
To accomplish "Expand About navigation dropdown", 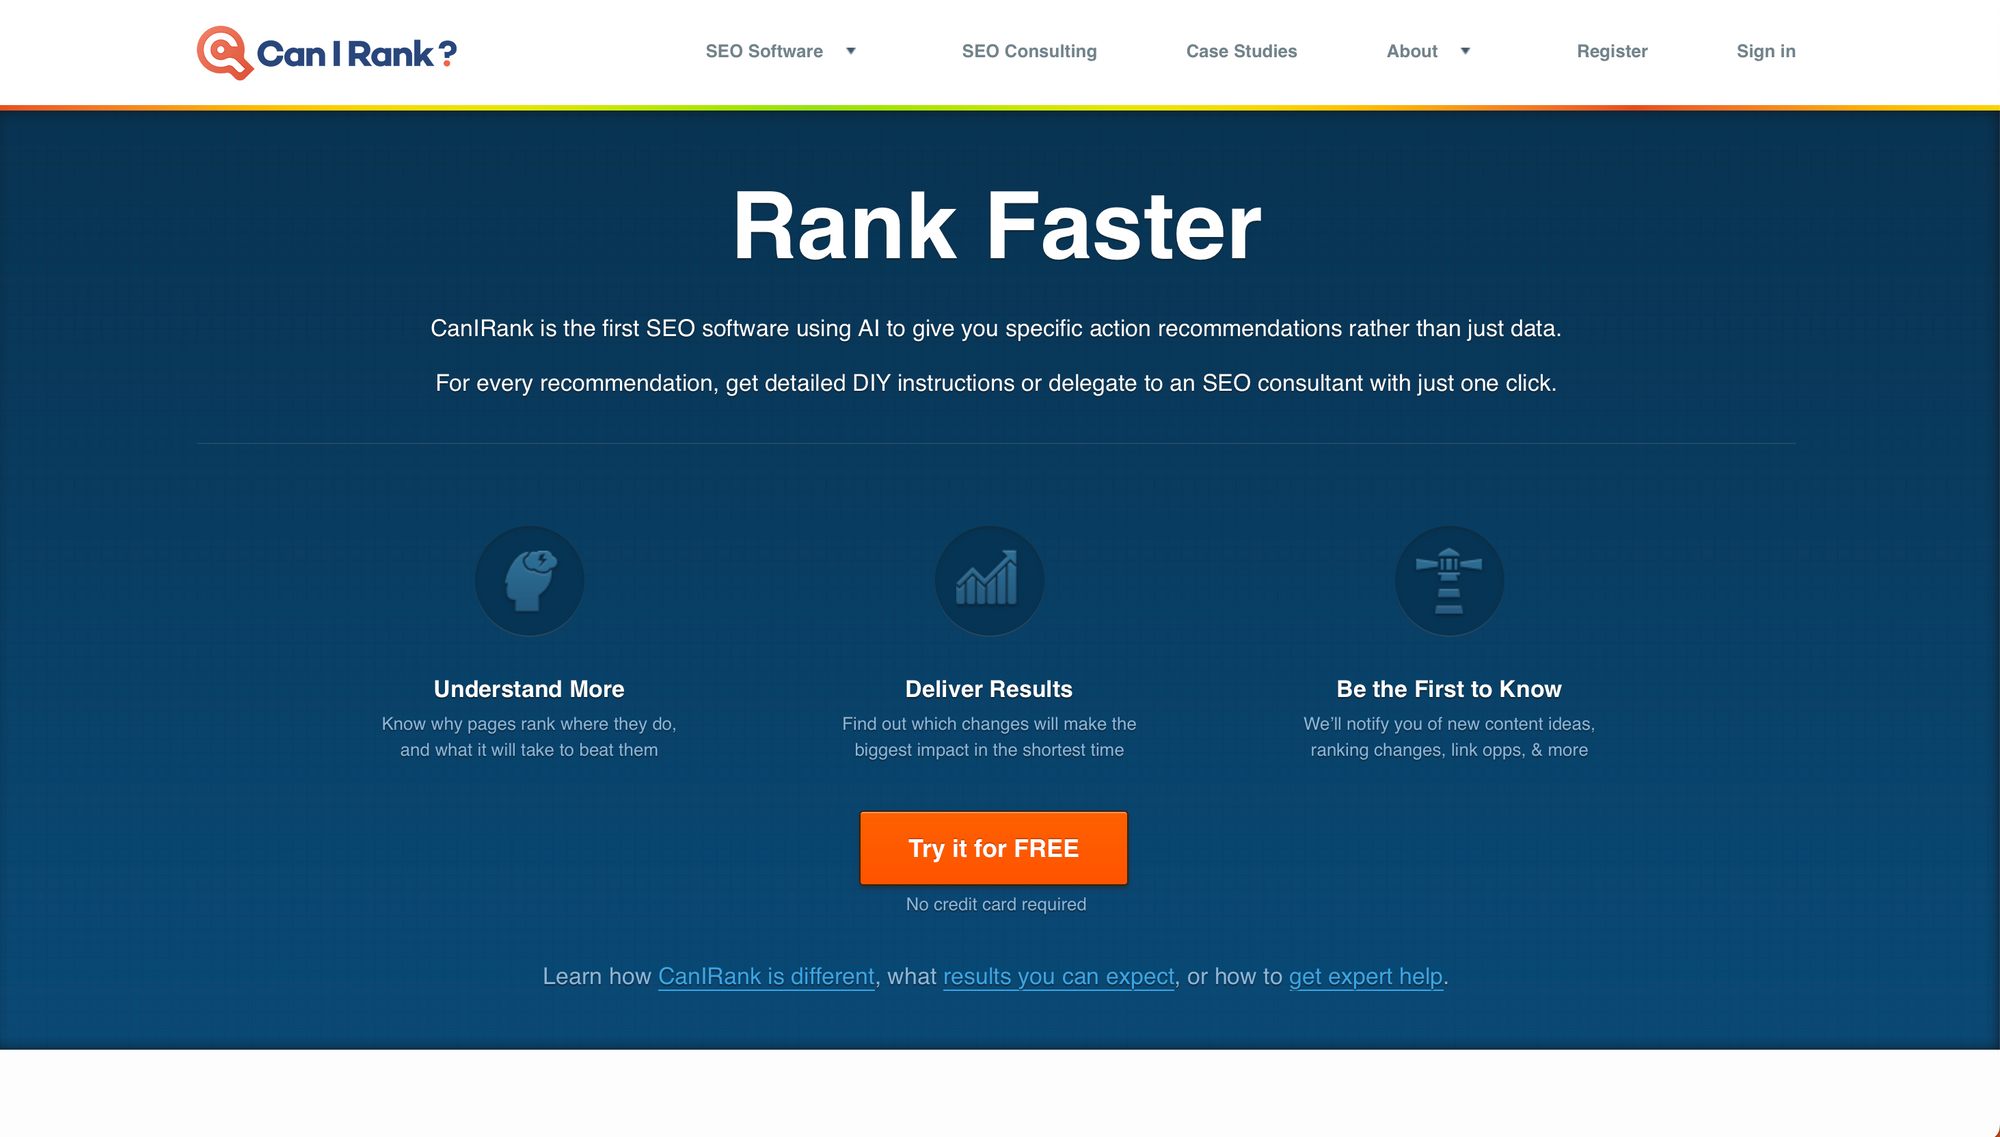I will pos(1466,51).
